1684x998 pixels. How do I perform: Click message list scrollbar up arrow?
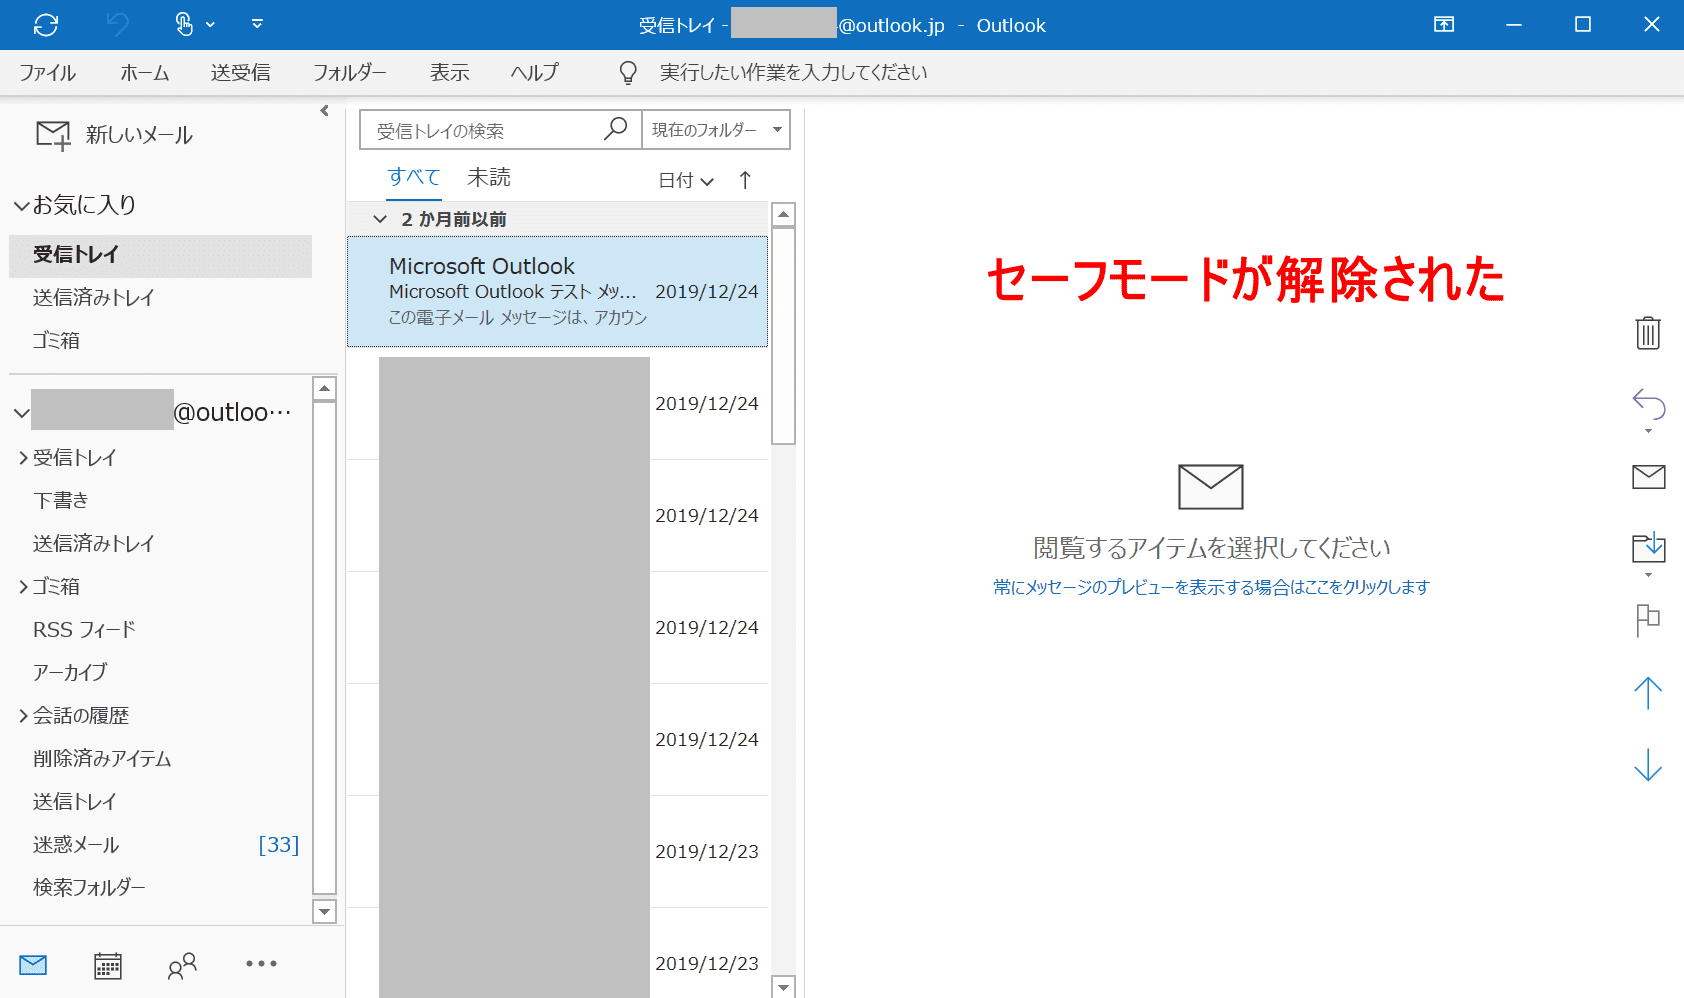784,214
